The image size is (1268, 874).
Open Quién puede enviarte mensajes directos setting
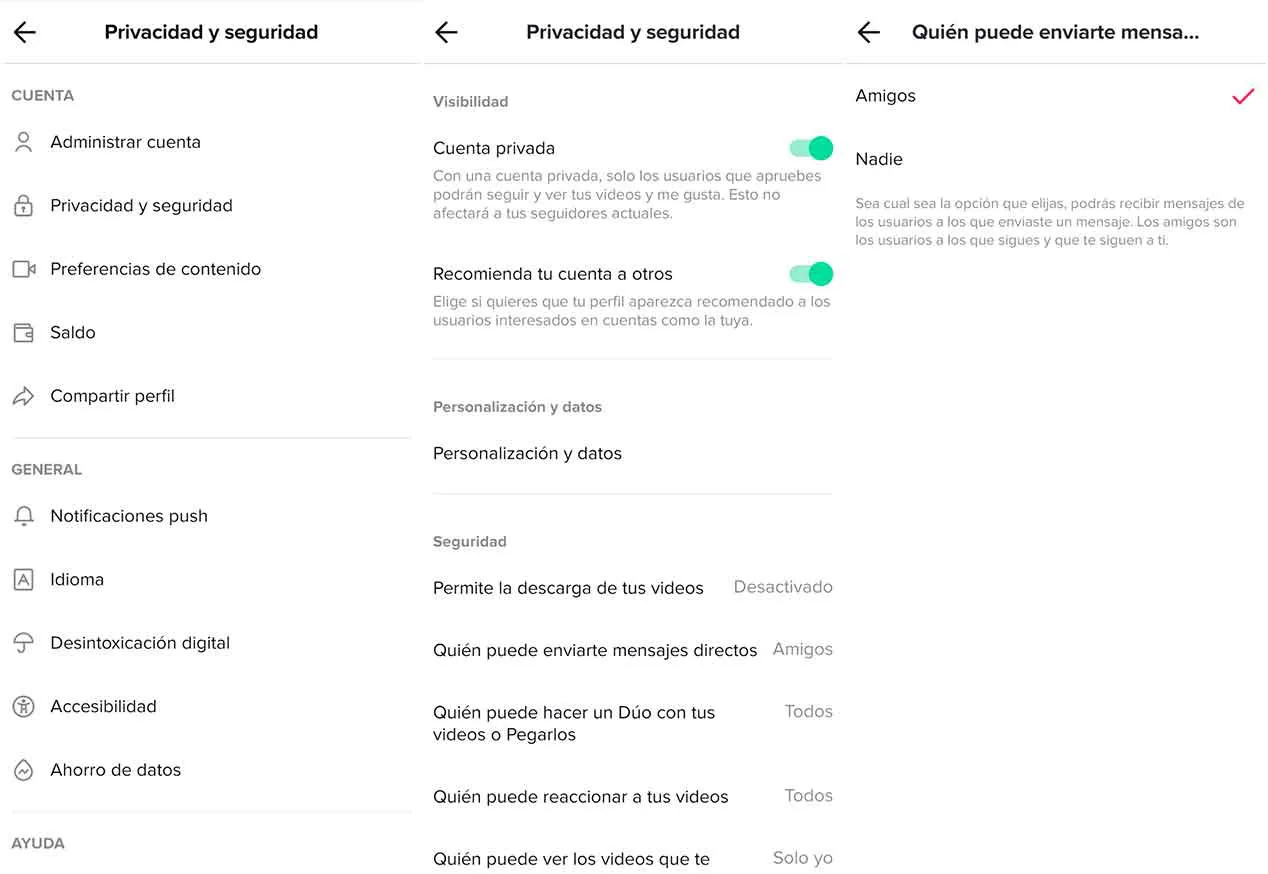tap(632, 650)
